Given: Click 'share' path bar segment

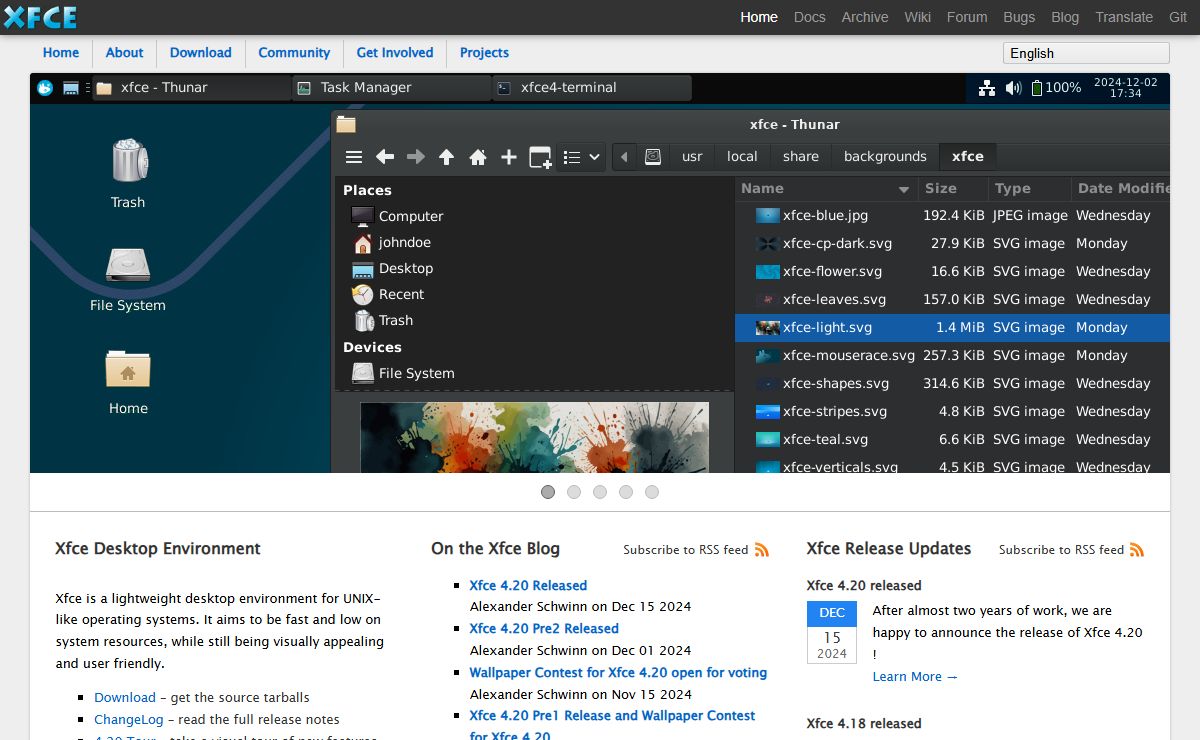Looking at the screenshot, I should point(801,157).
